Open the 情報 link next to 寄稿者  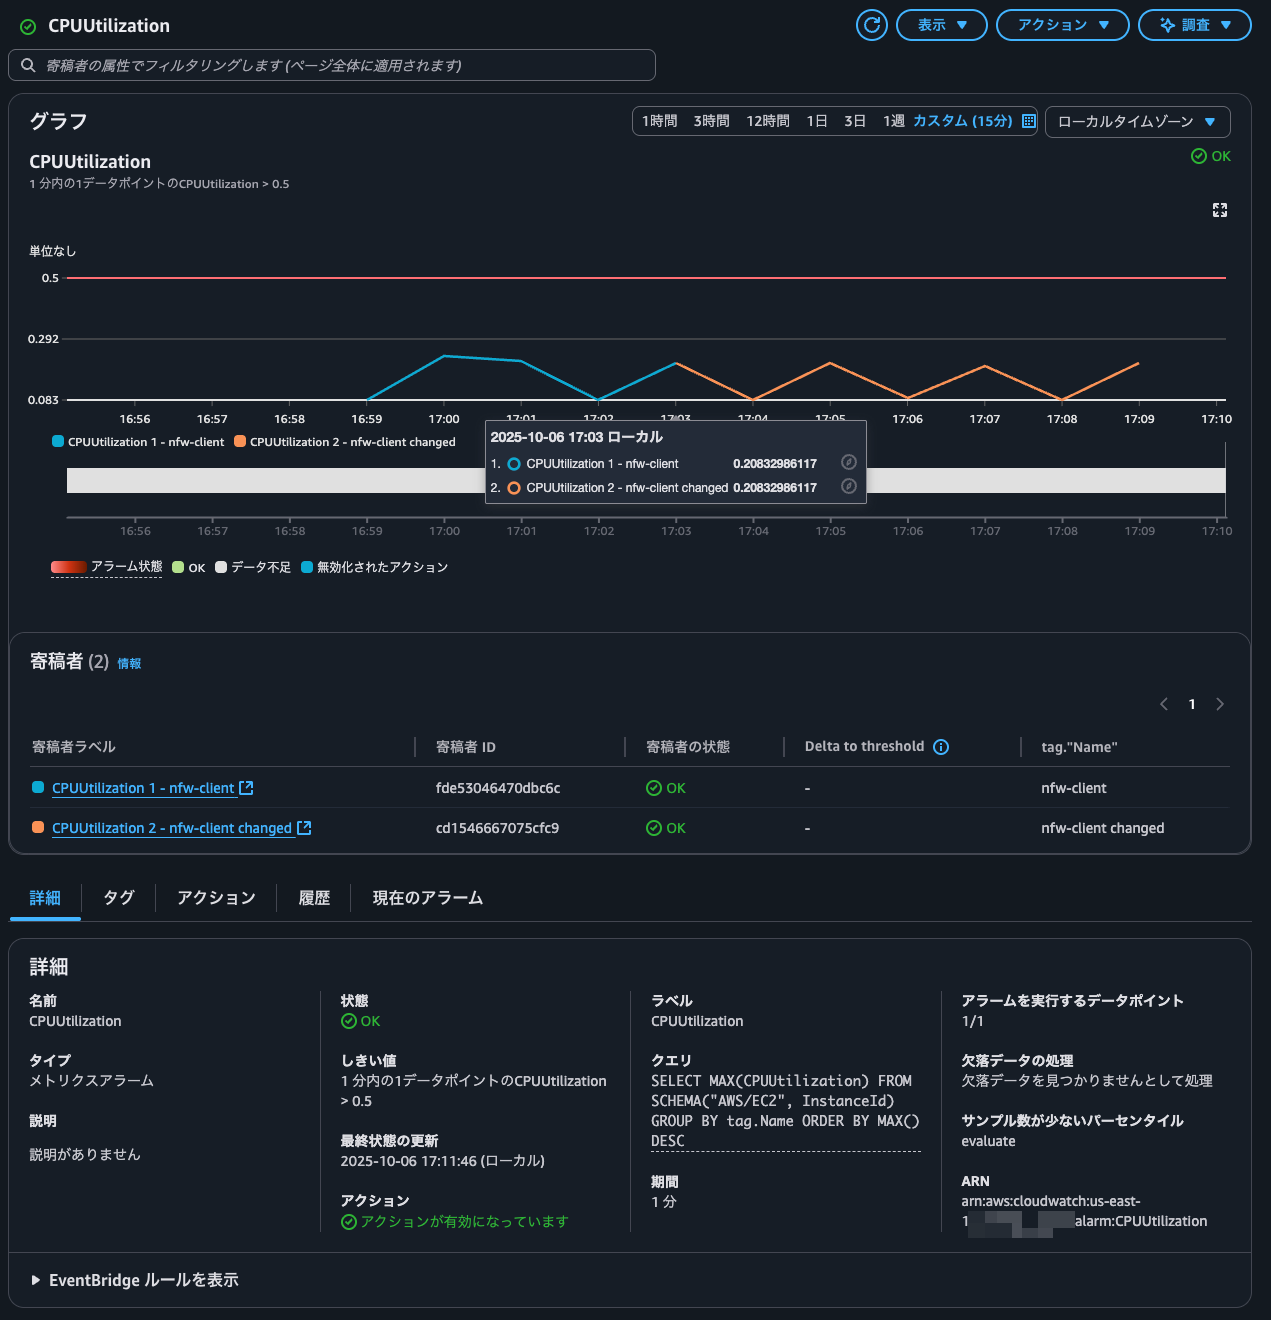pos(129,664)
